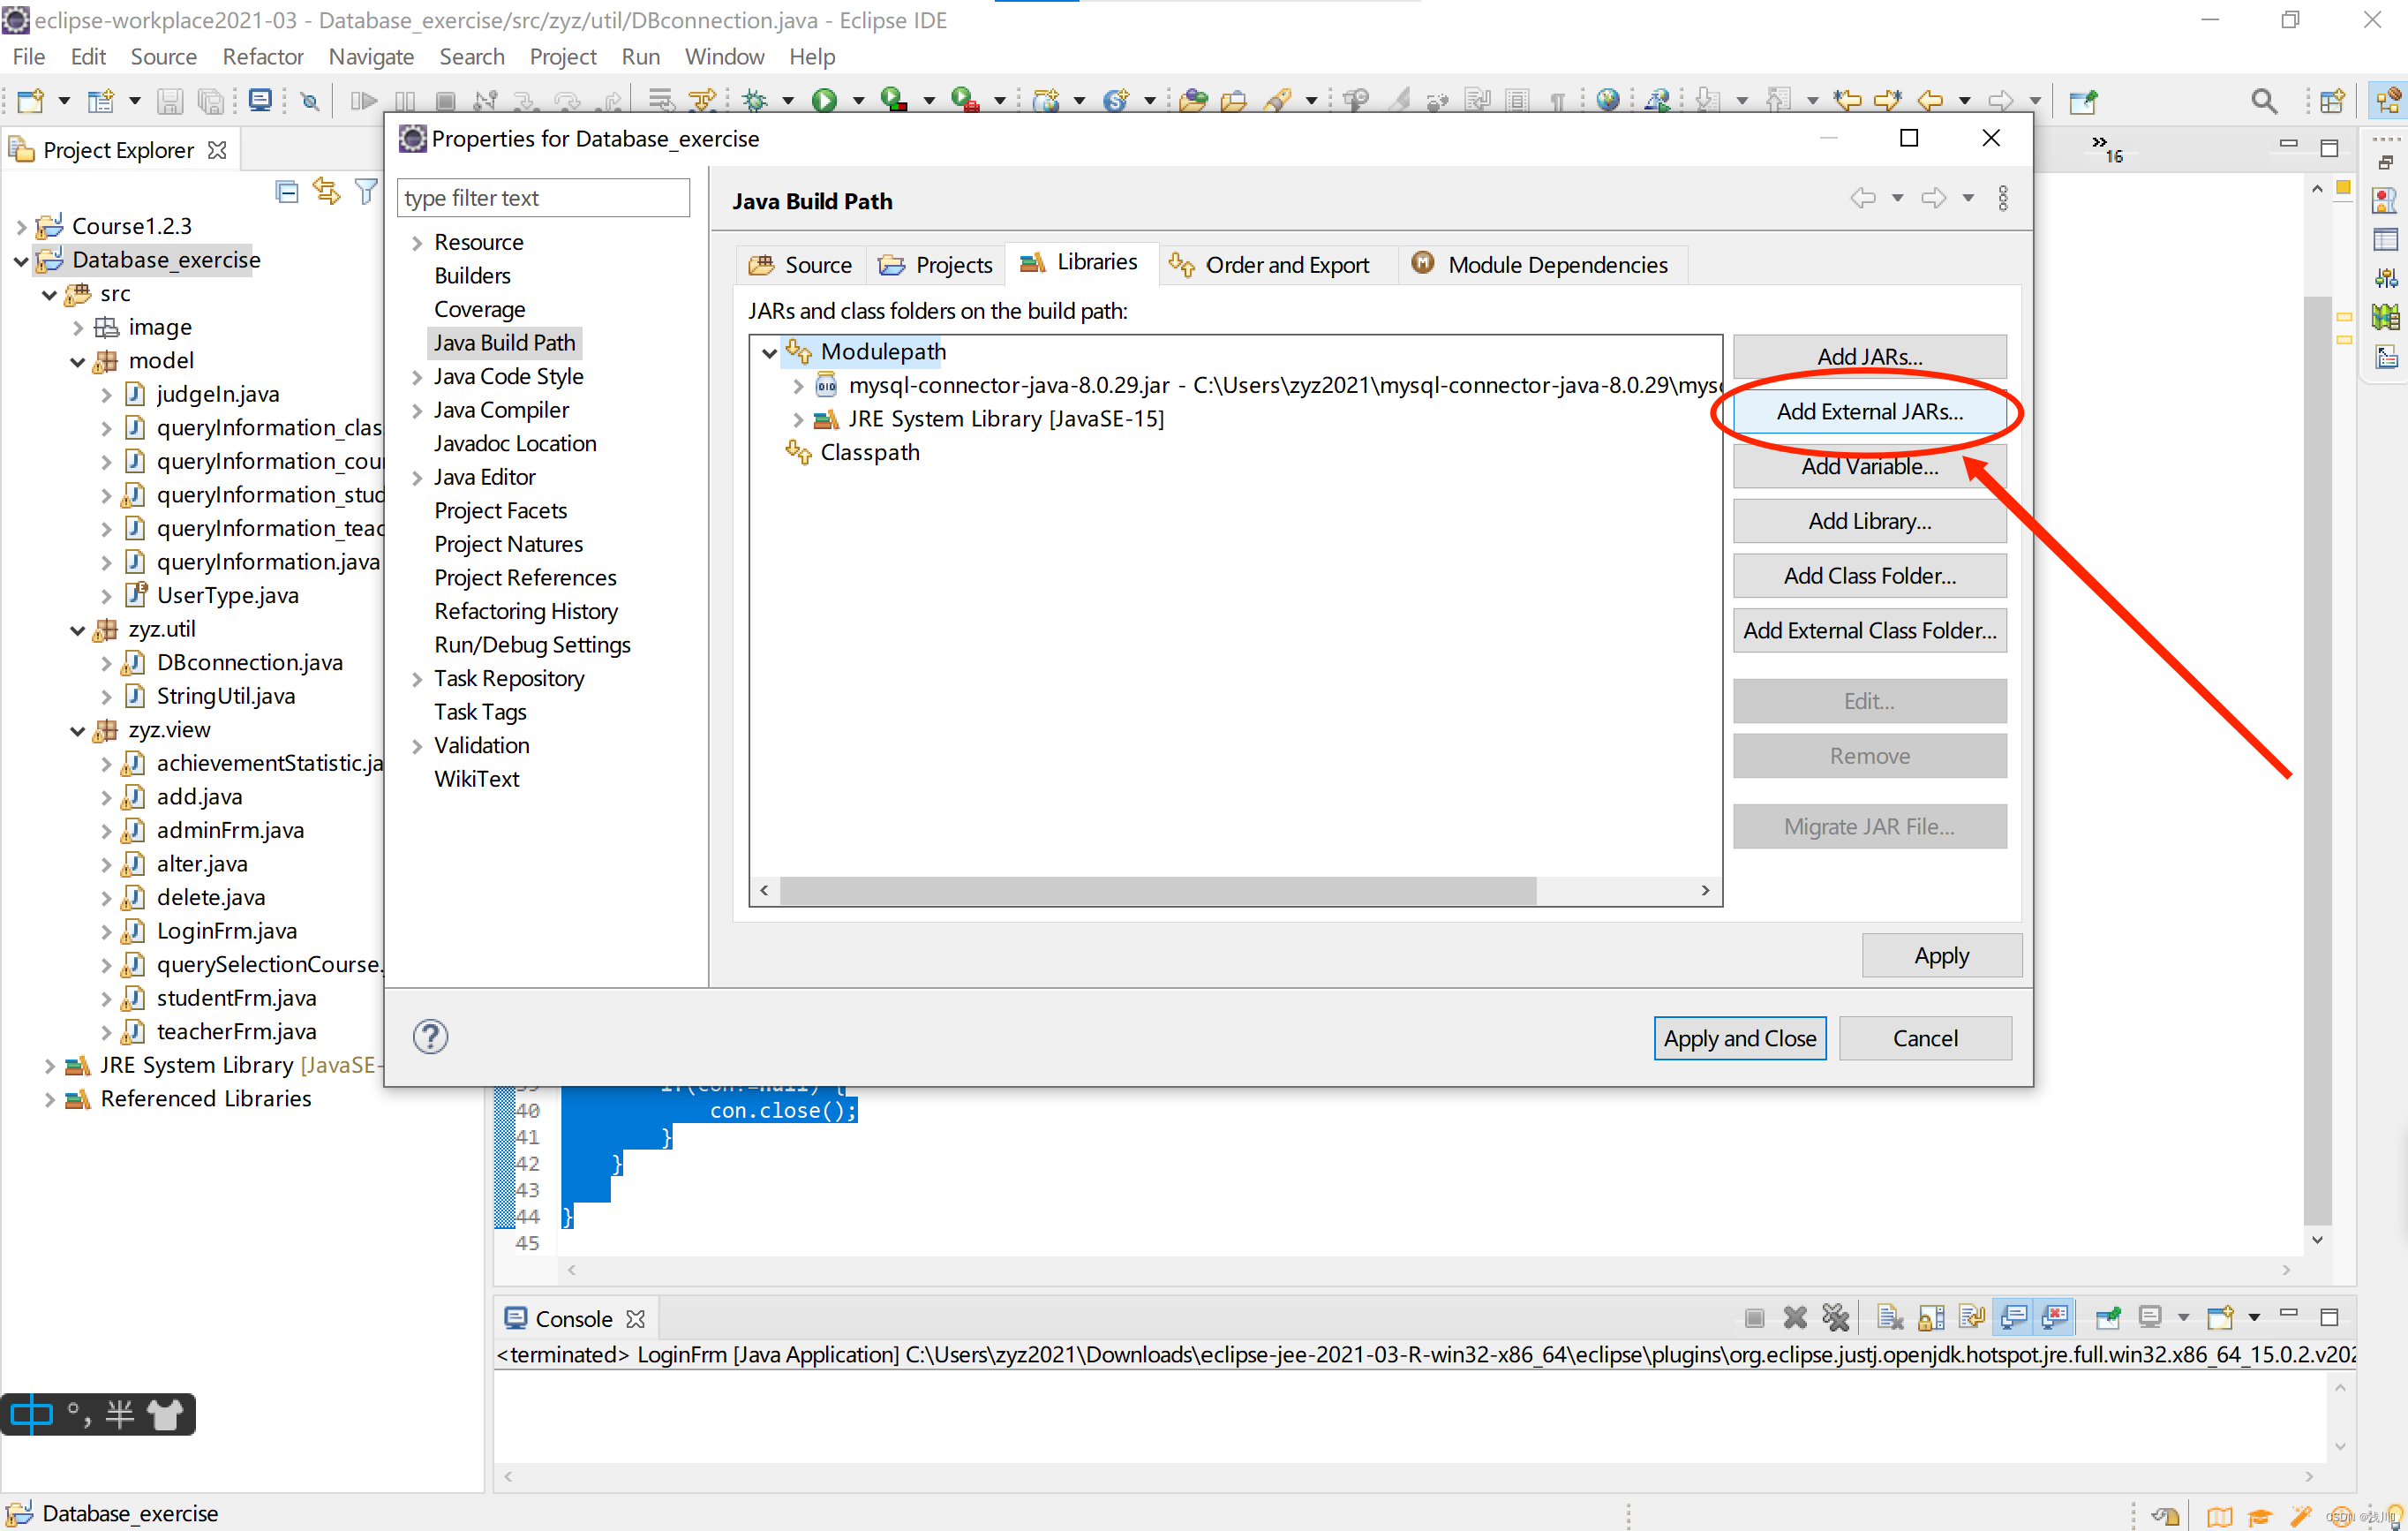Expand JRE System Library in build path list
Screen dimensions: 2408x1531
[x=798, y=419]
